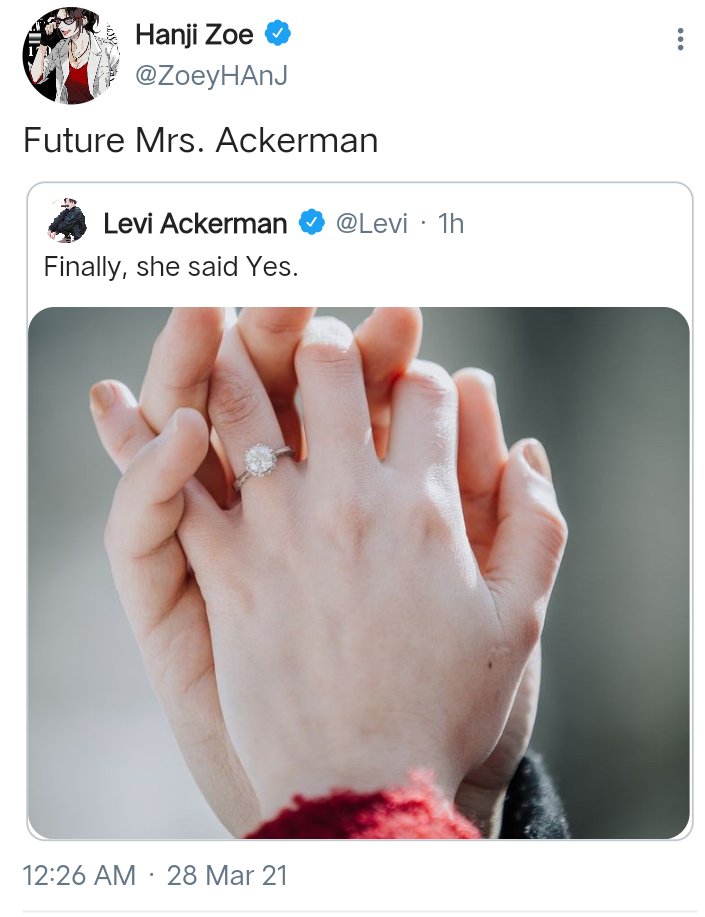The image size is (705, 917).
Task: Click the dot separator before 1h
Action: coord(424,224)
